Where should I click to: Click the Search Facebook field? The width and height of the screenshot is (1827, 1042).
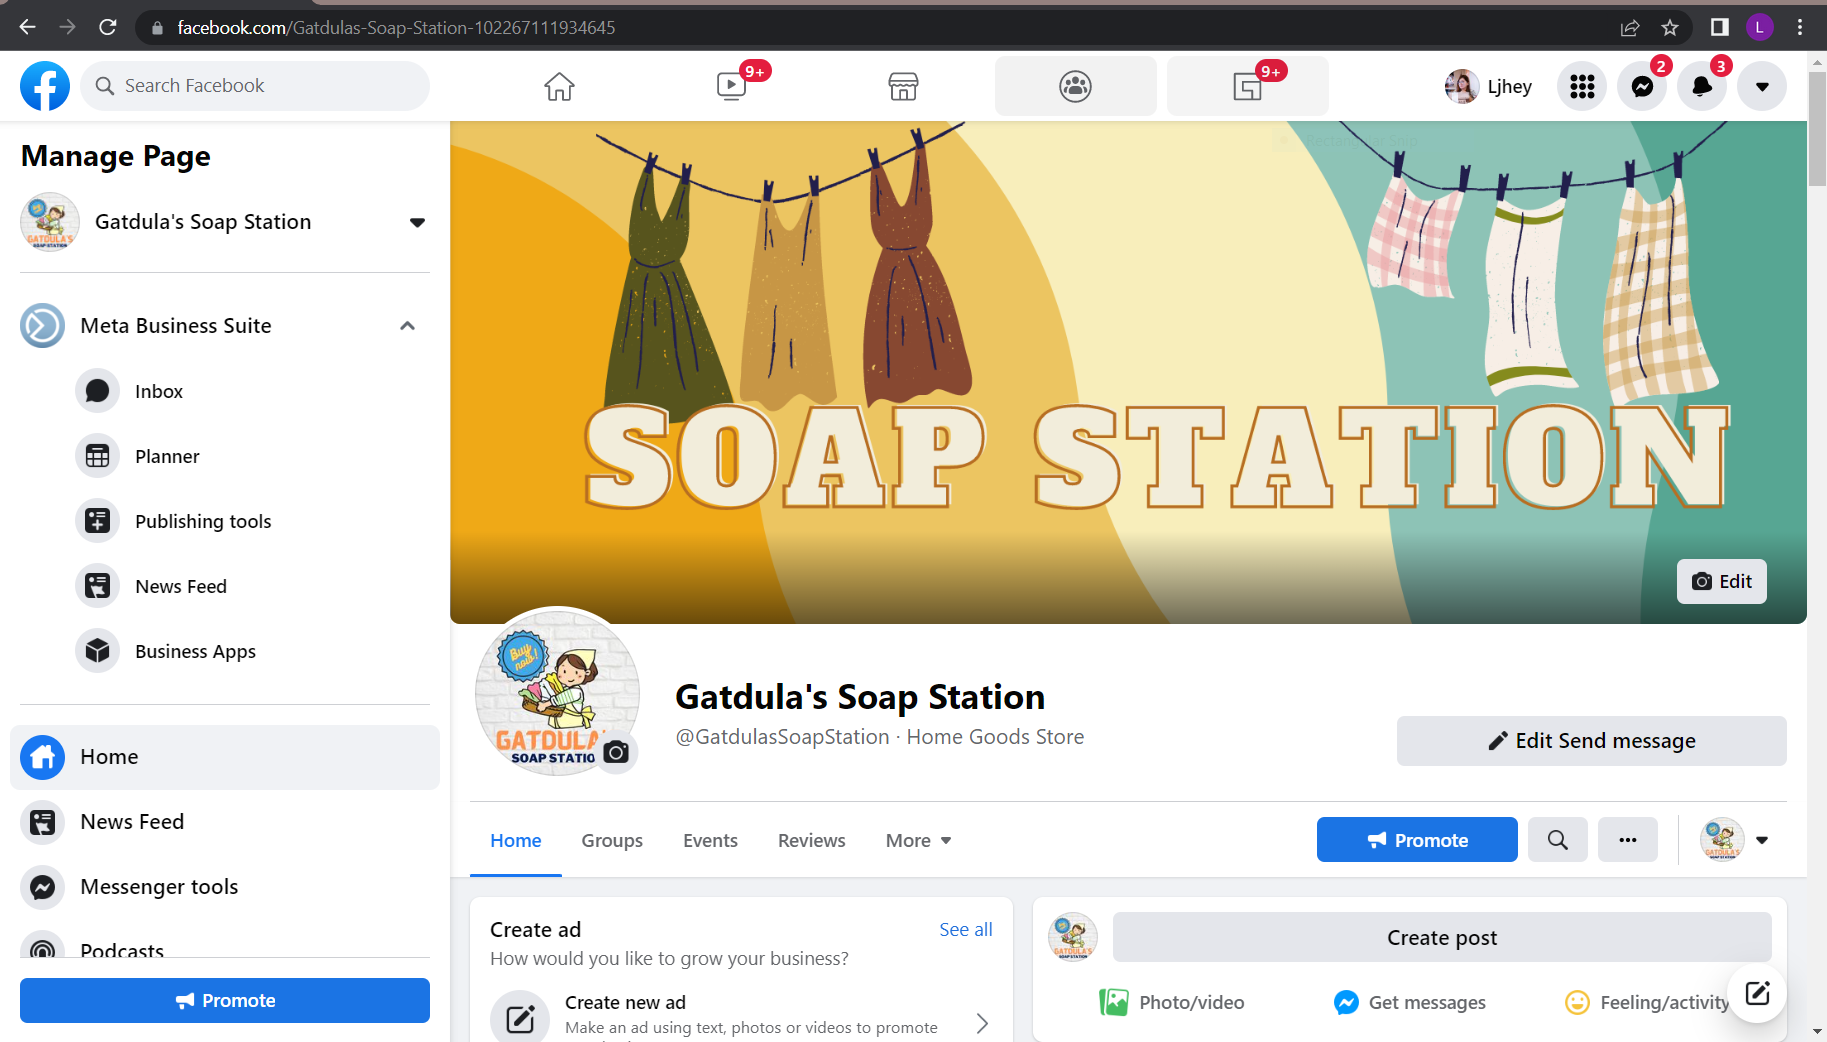point(255,86)
